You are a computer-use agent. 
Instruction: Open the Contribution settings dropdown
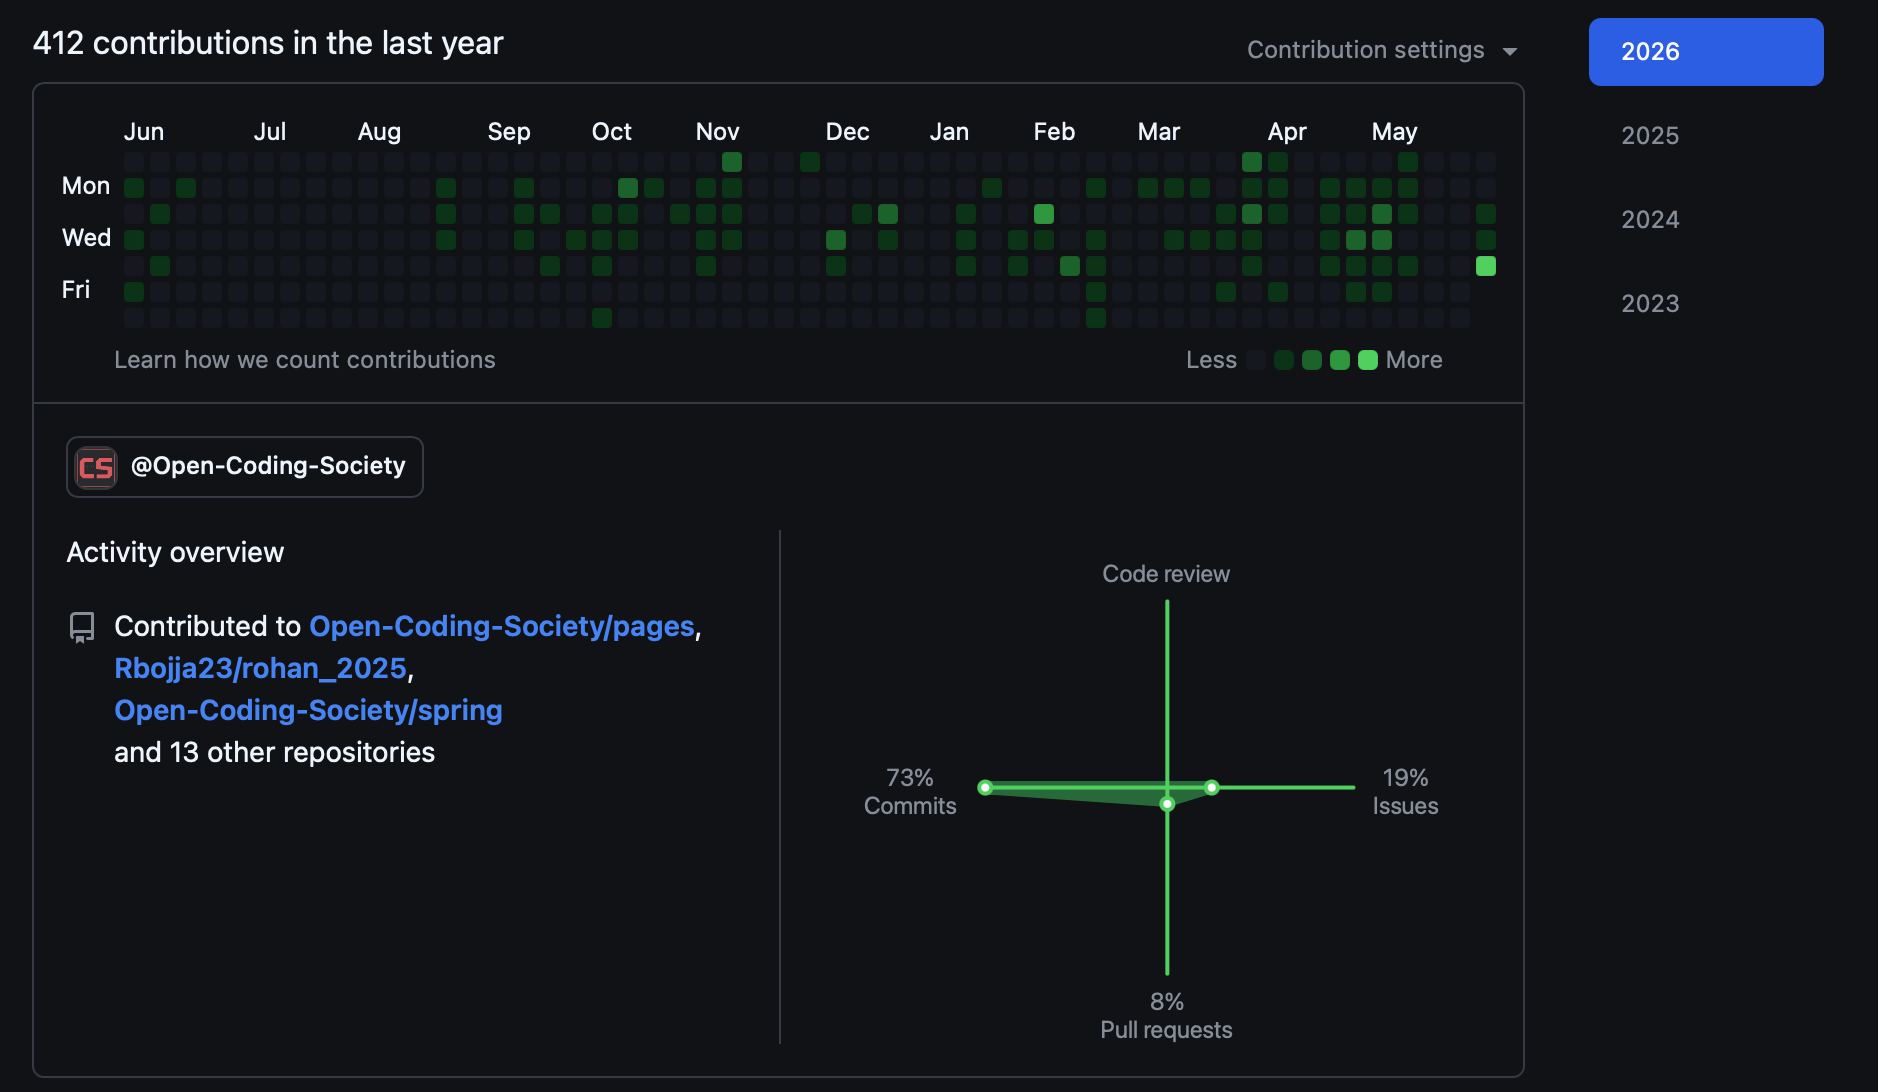click(x=1381, y=50)
